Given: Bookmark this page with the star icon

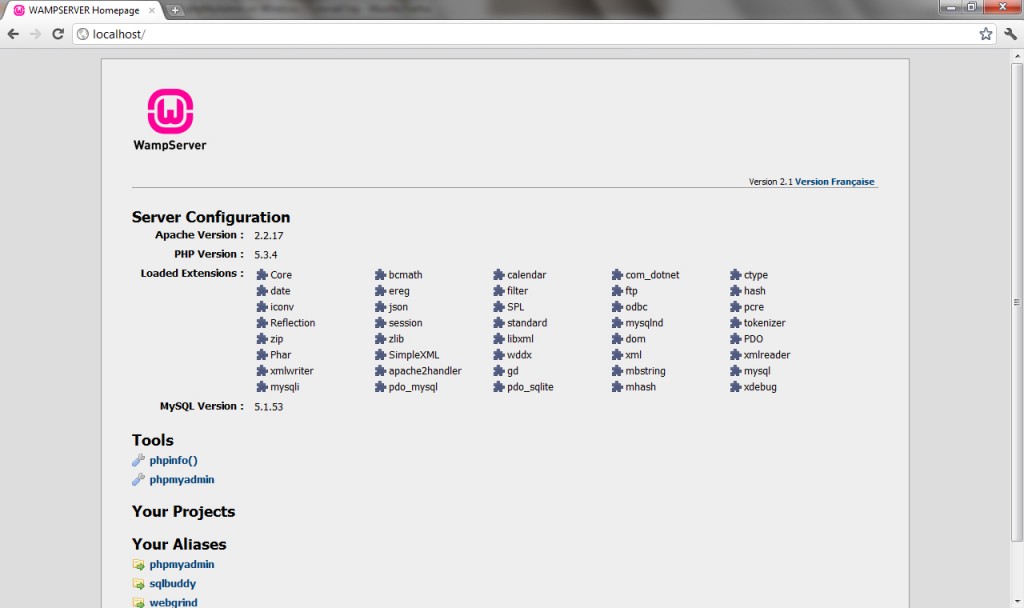Looking at the screenshot, I should click(985, 34).
